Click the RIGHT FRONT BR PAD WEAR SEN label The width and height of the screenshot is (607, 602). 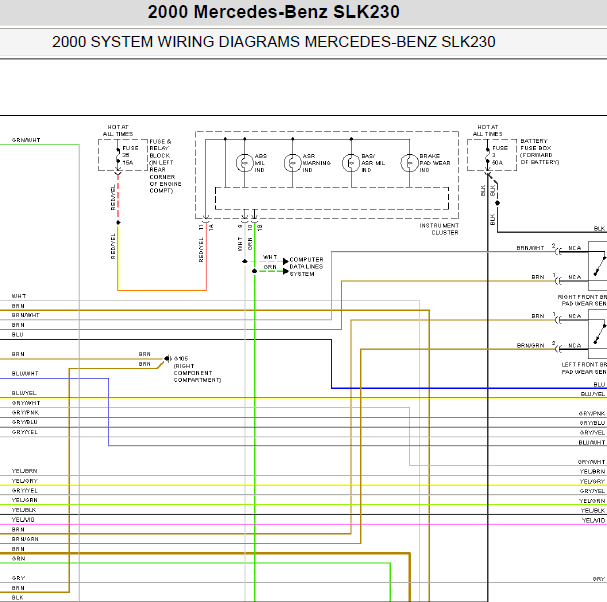point(582,300)
